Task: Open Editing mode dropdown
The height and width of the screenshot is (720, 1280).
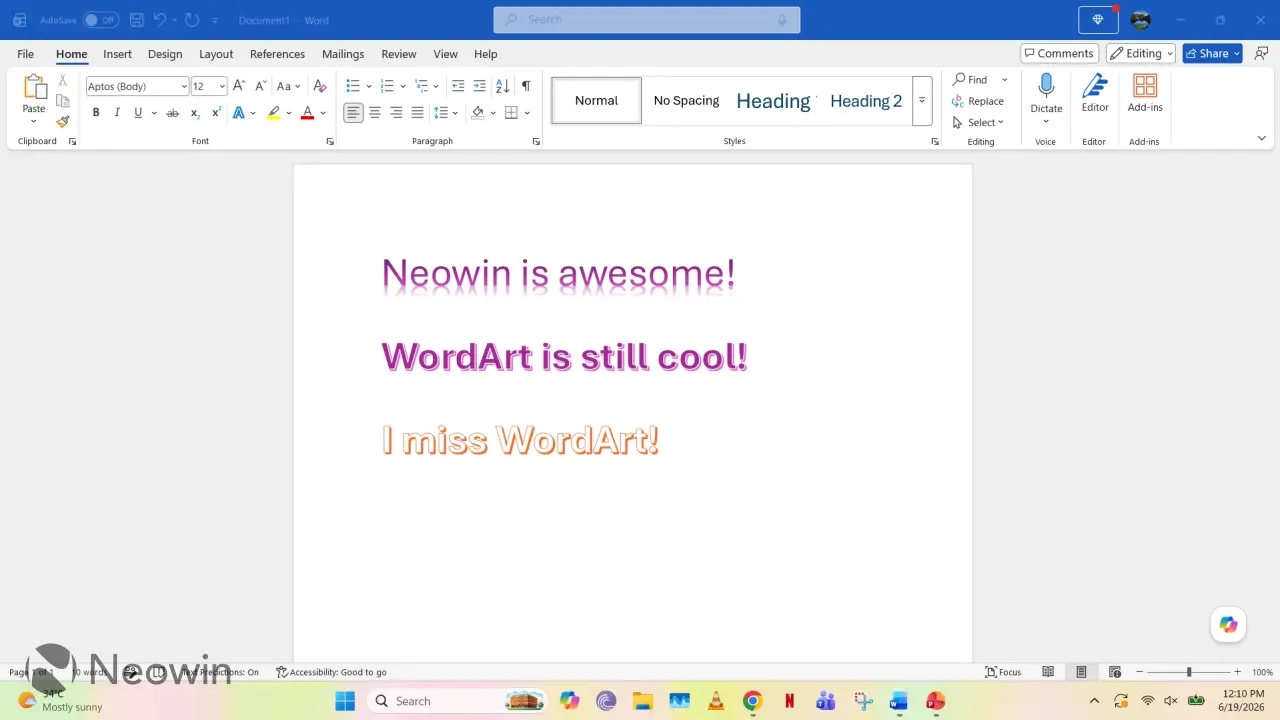Action: click(x=1140, y=54)
